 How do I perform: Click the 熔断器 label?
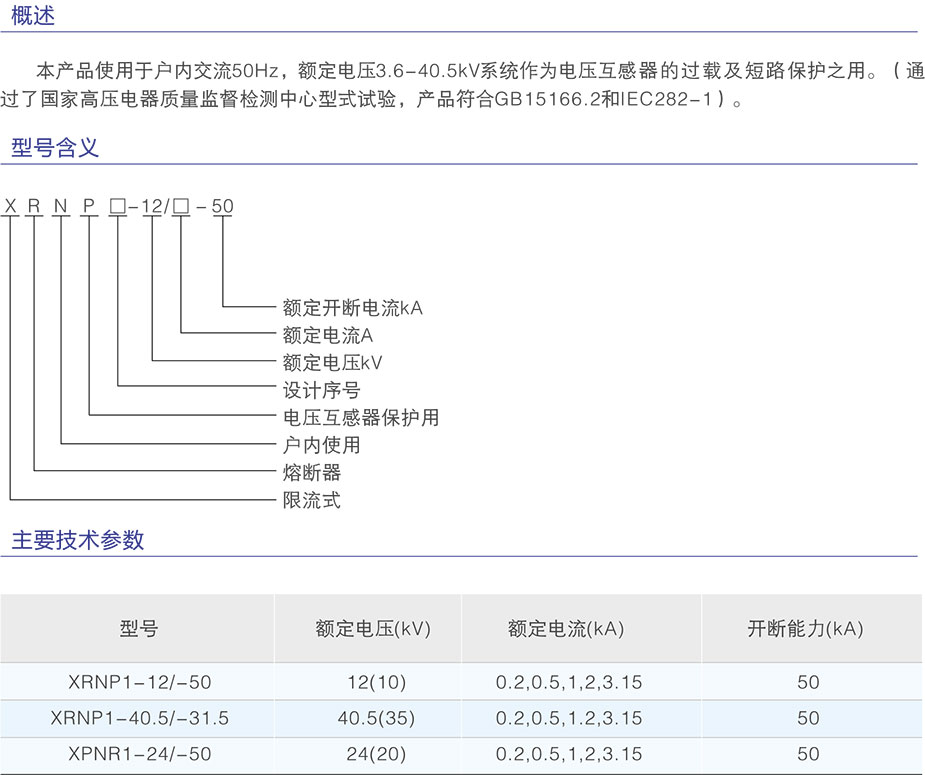(312, 472)
